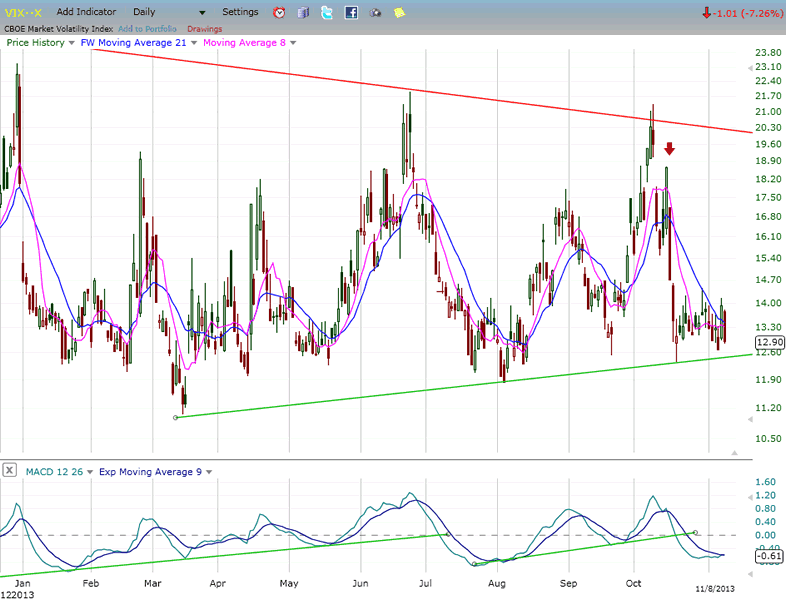
Task: Click the alarm clock alert icon
Action: [x=279, y=13]
